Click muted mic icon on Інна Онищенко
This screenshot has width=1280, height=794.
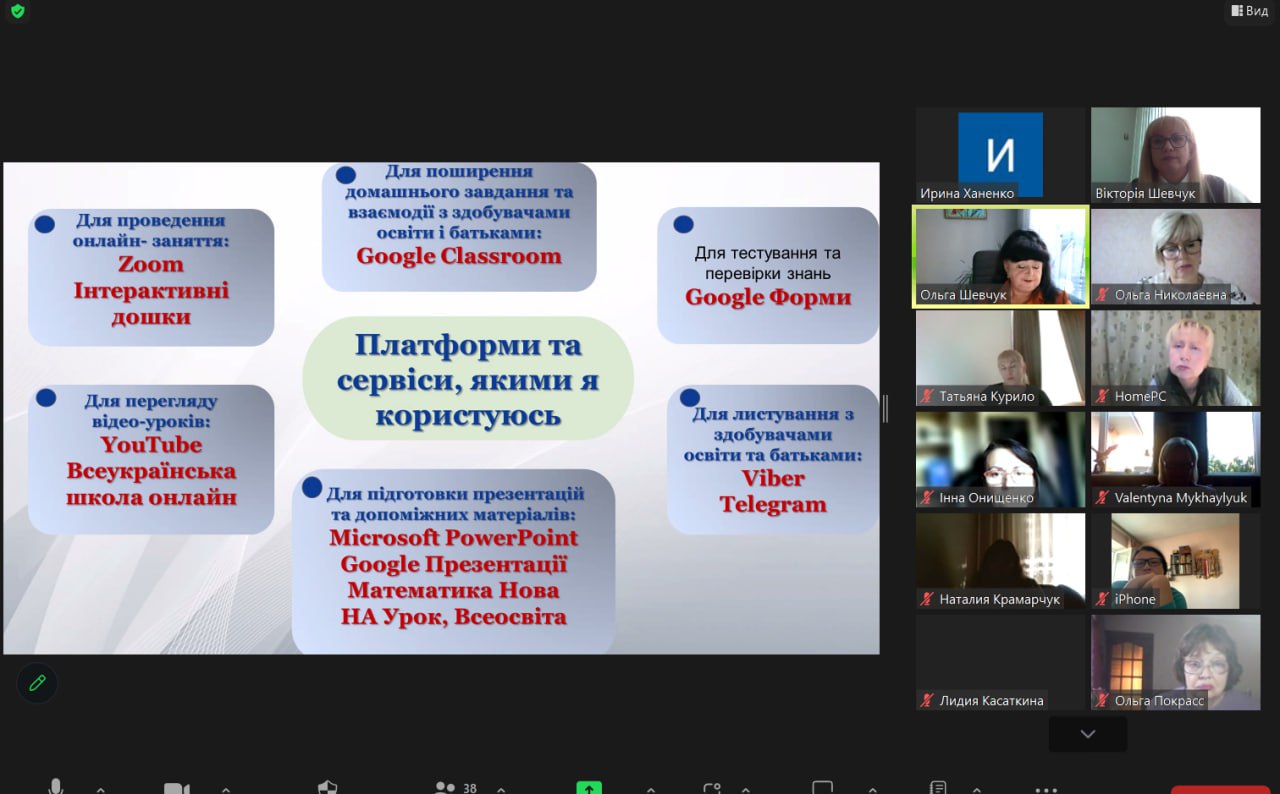pyautogui.click(x=928, y=497)
